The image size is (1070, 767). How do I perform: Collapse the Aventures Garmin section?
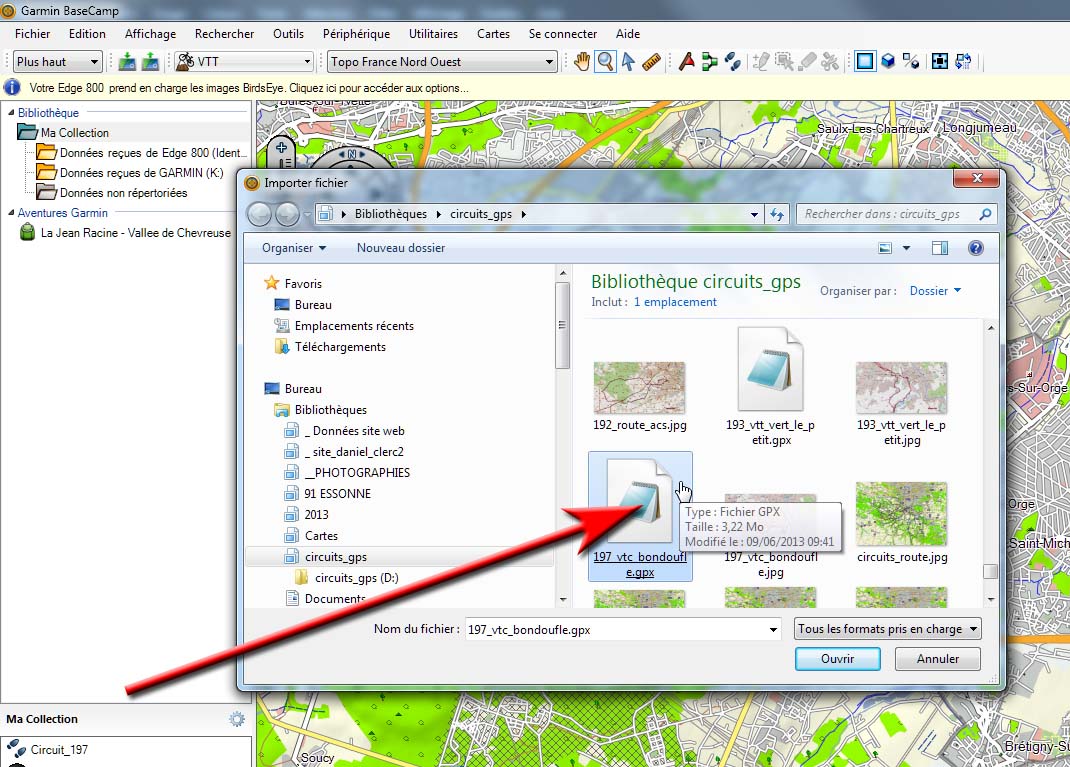click(11, 213)
